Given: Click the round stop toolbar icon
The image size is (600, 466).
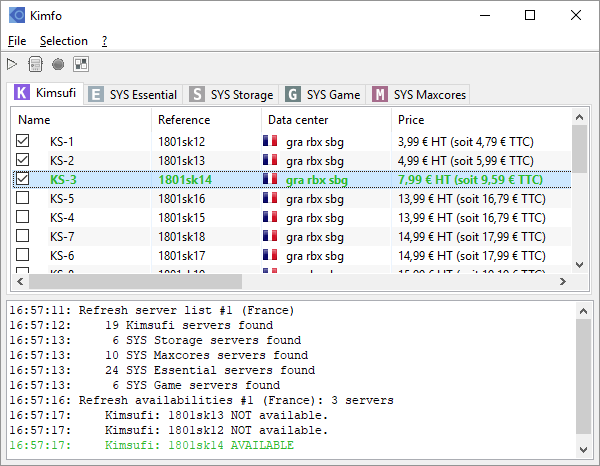Looking at the screenshot, I should tap(58, 64).
